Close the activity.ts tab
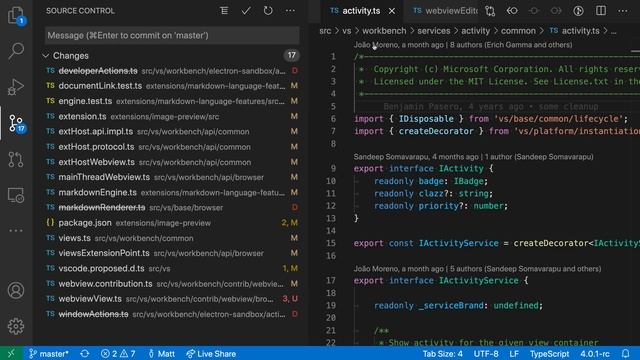This screenshot has width=640, height=360. point(392,11)
